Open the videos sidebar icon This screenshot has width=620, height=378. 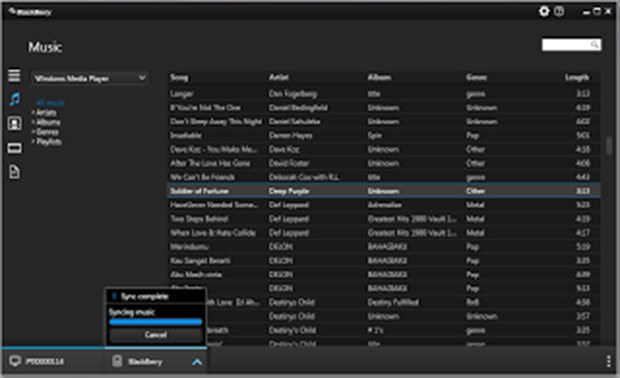15,148
